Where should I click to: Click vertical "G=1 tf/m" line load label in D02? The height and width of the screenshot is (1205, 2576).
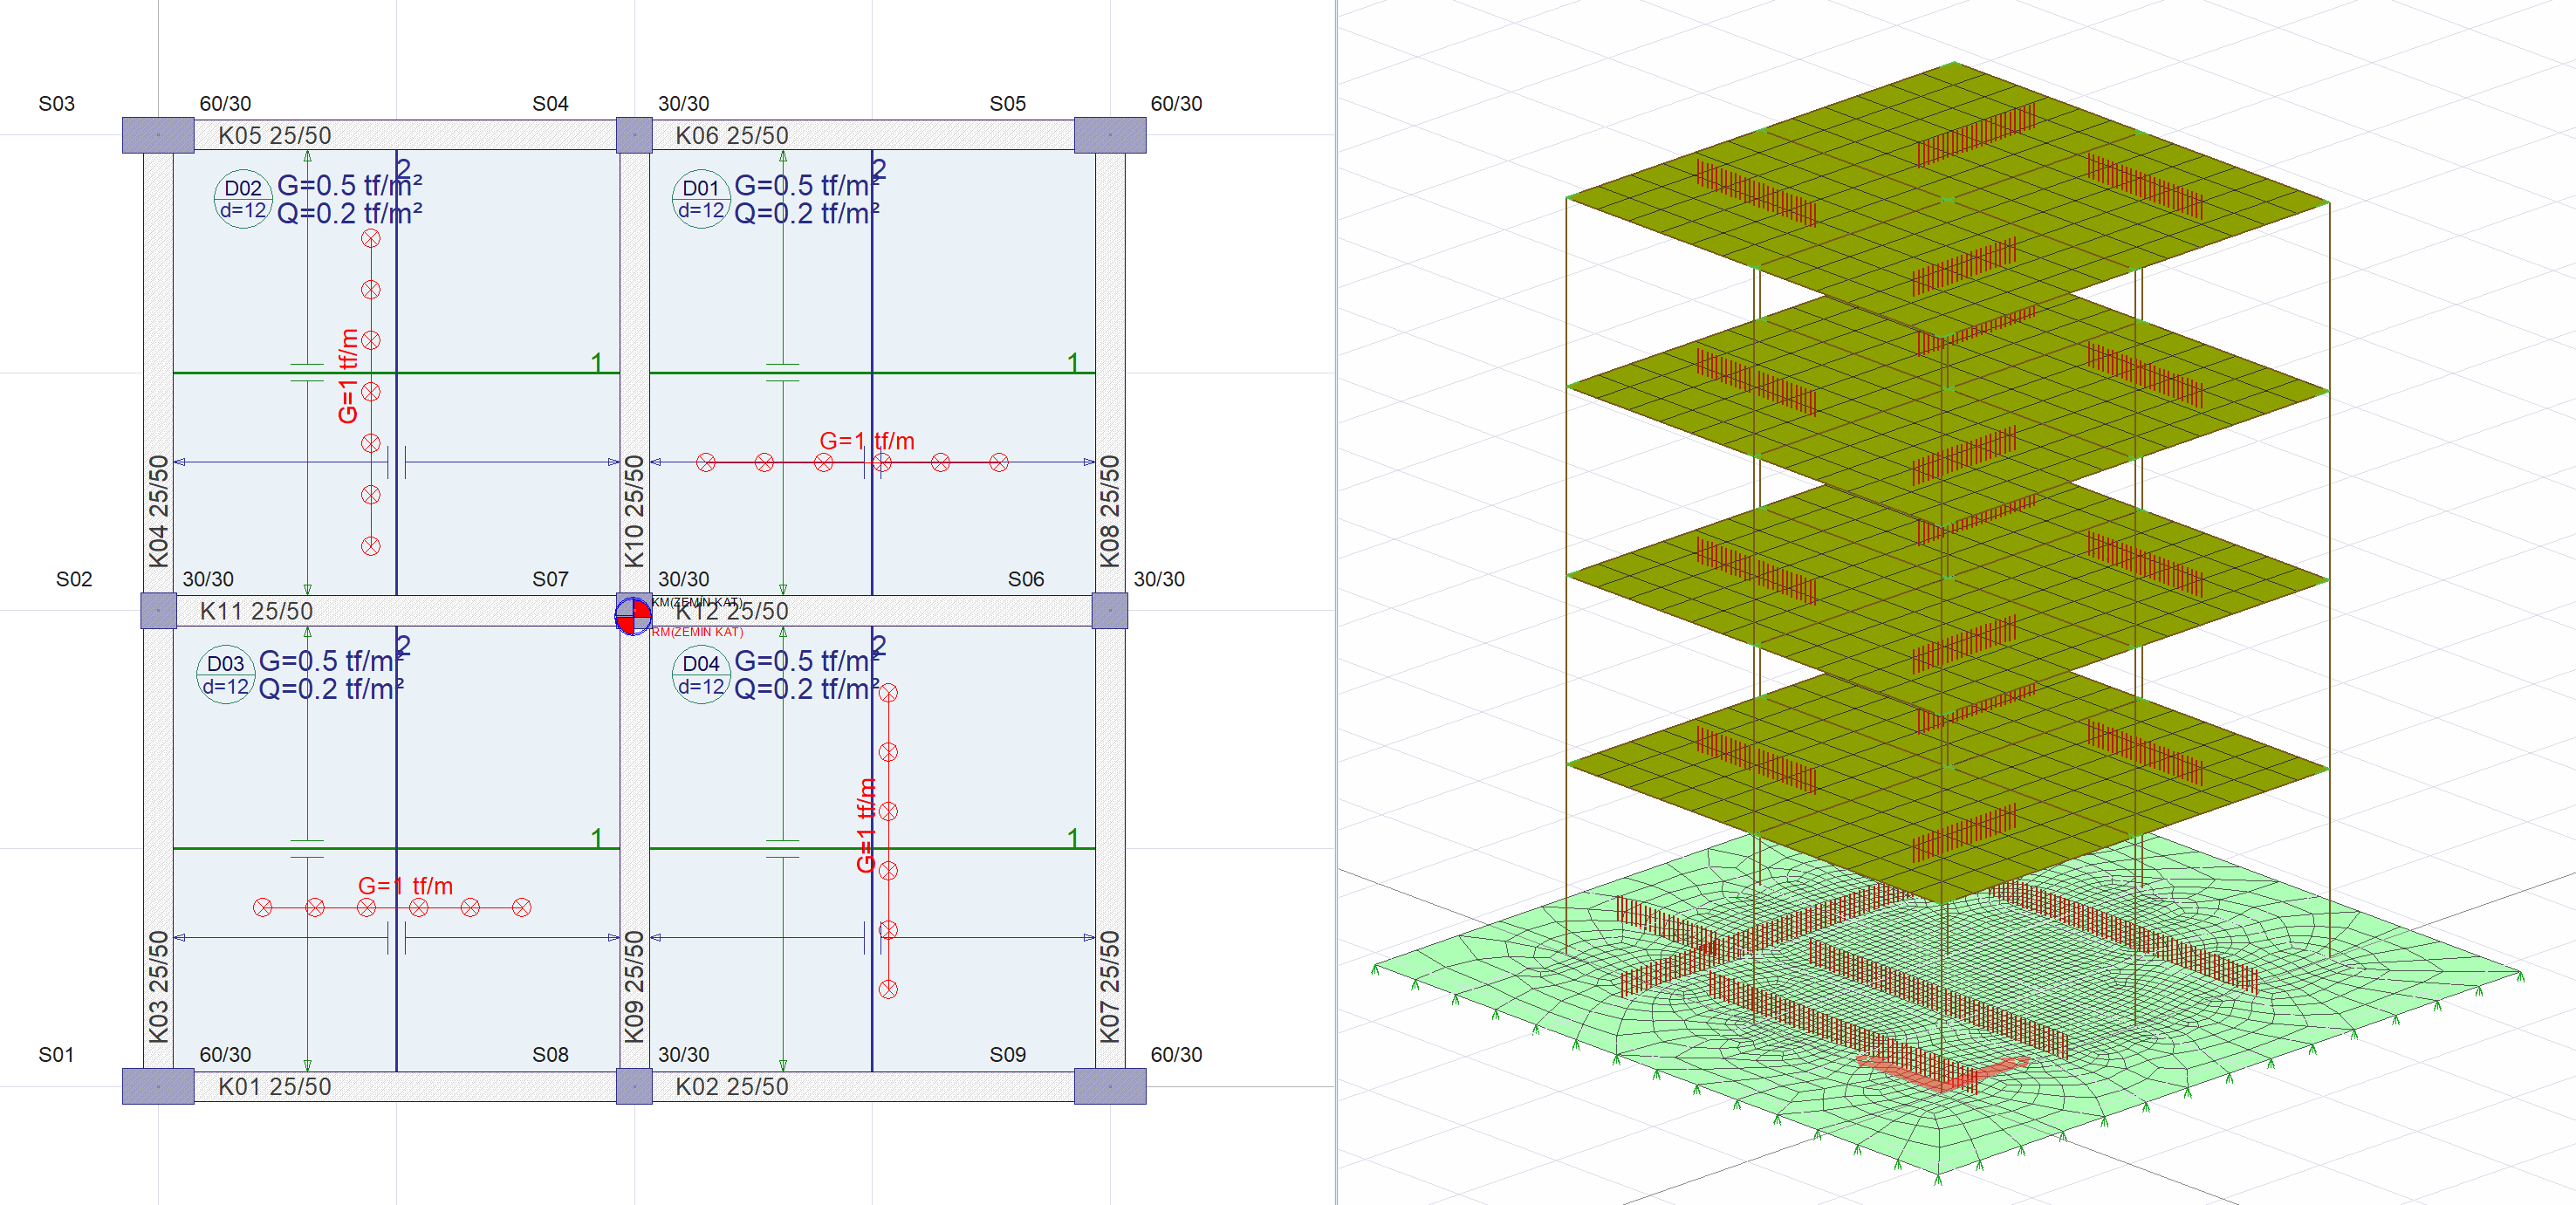pyautogui.click(x=348, y=376)
